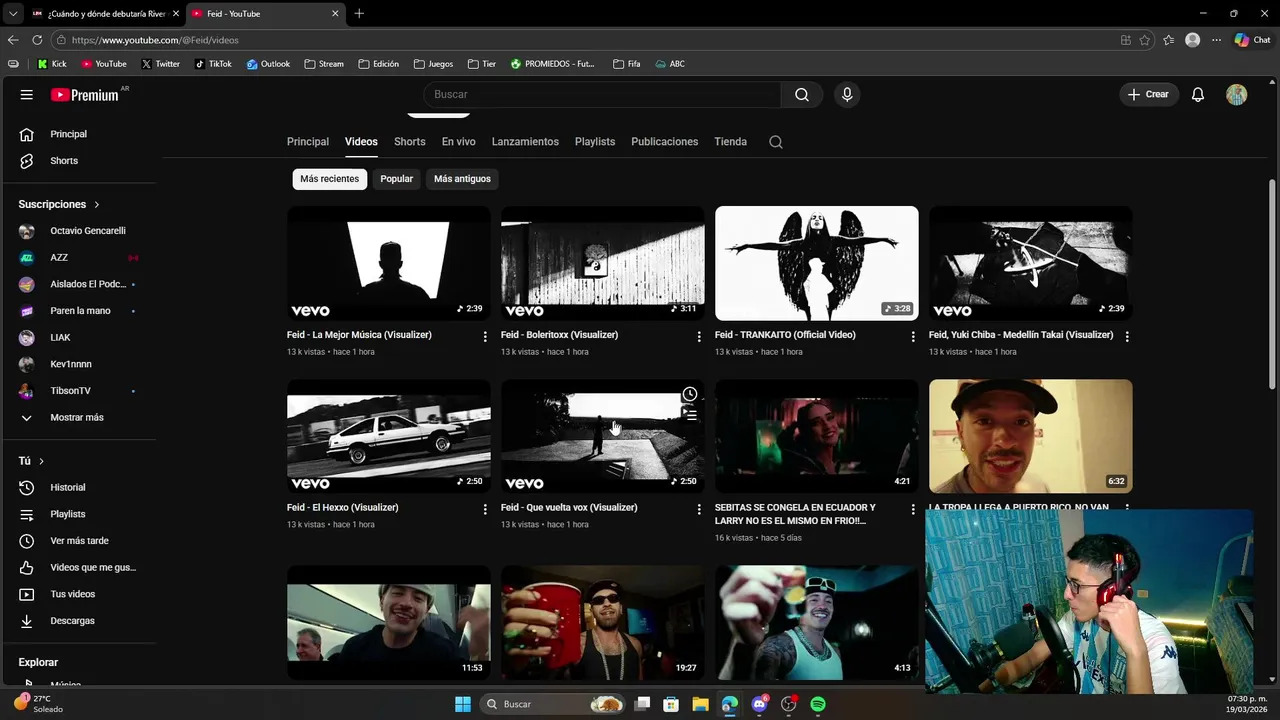Start voice search with the microphone icon
The height and width of the screenshot is (720, 1280).
click(x=847, y=95)
